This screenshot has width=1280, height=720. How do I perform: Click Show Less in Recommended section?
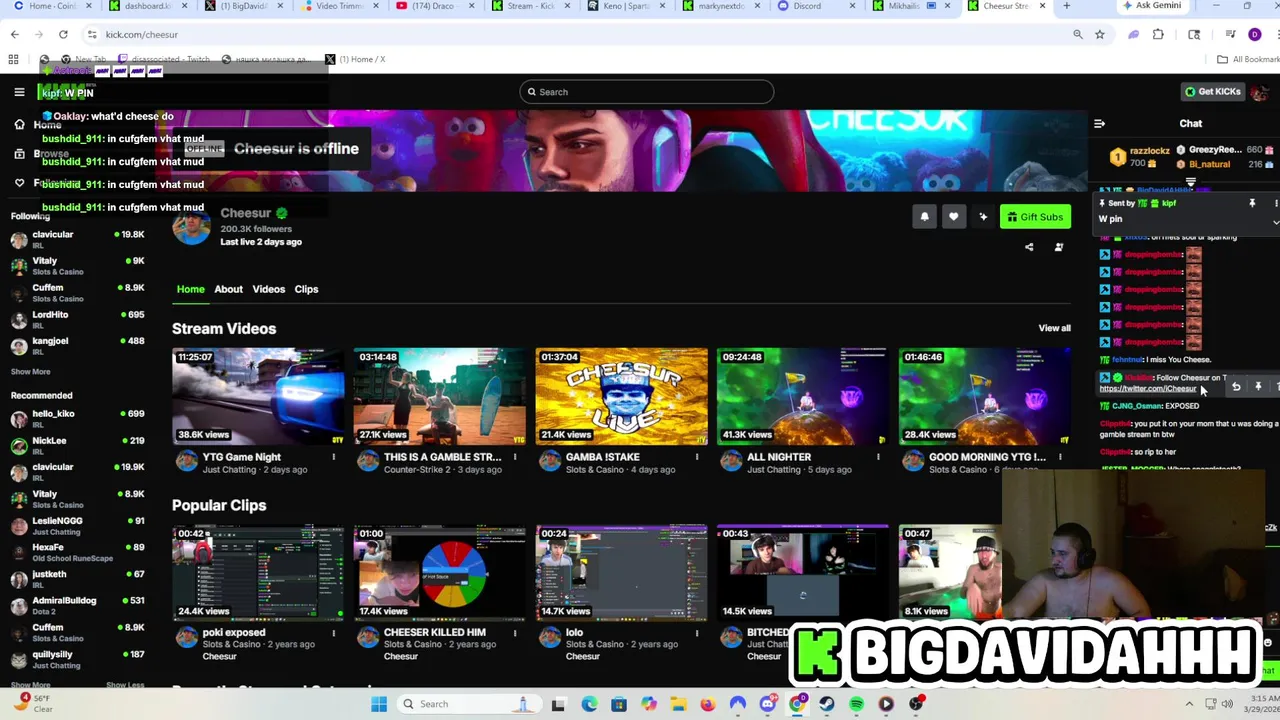coord(125,685)
